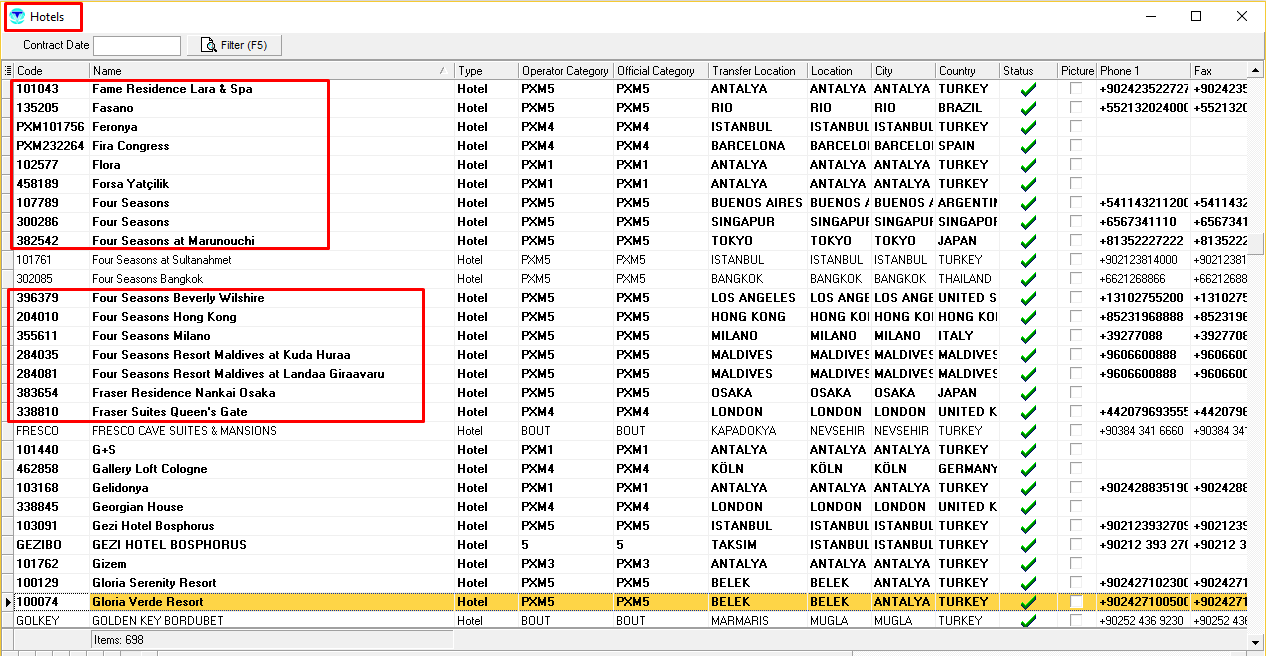Click status checkmark for Fraser Suites Queen's Gate
The image size is (1266, 656).
coord(1028,412)
